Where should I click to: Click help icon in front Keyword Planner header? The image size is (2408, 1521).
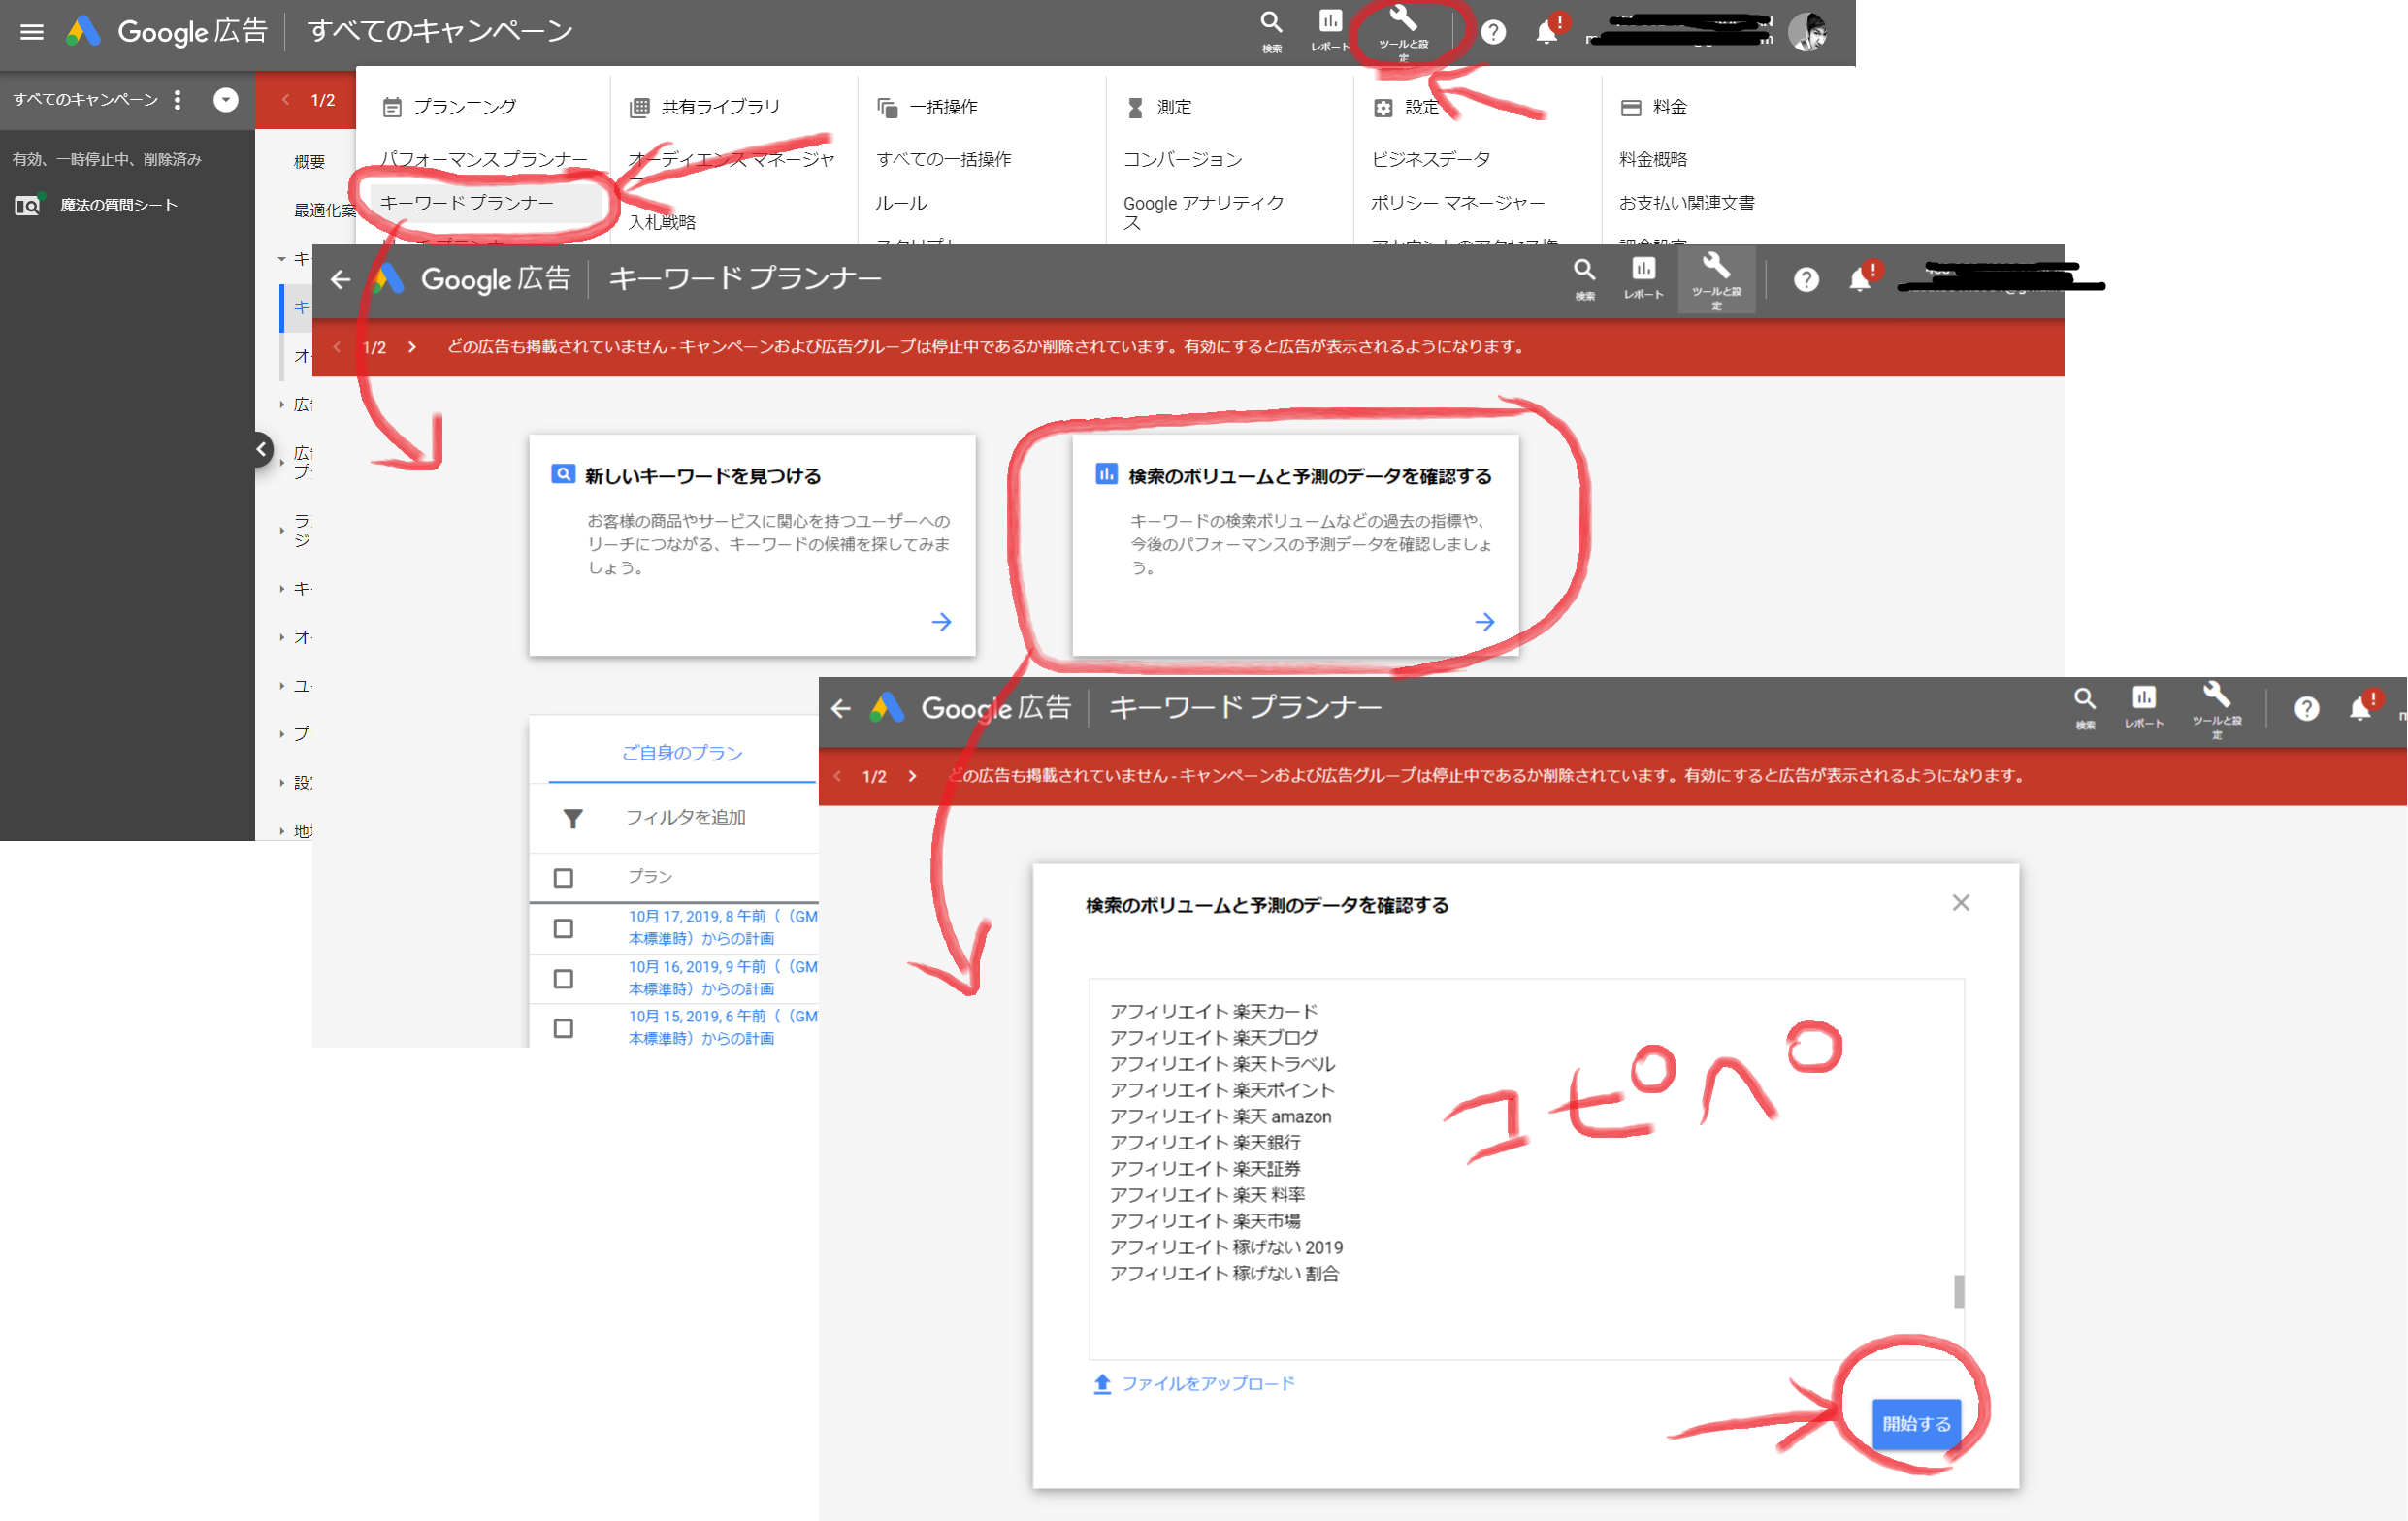click(2306, 709)
